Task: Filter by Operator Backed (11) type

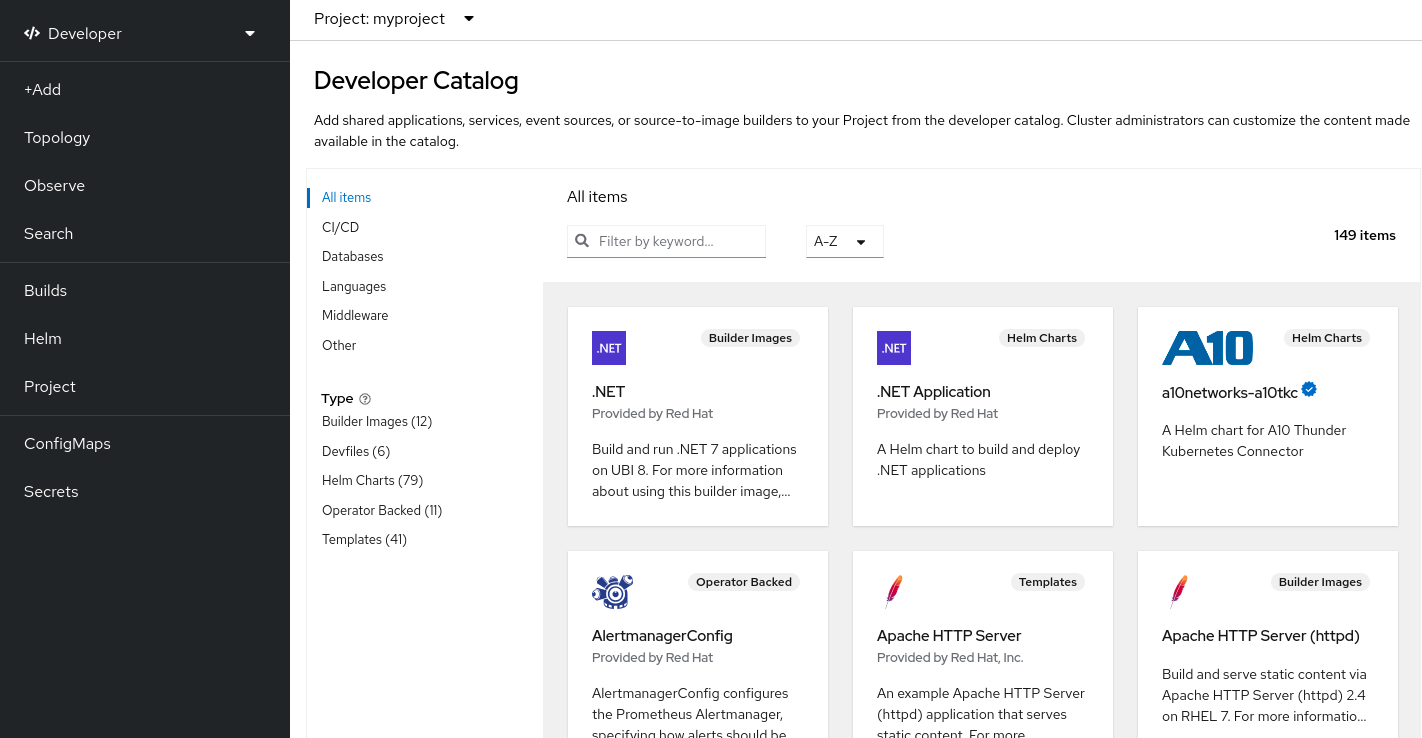Action: click(x=381, y=510)
